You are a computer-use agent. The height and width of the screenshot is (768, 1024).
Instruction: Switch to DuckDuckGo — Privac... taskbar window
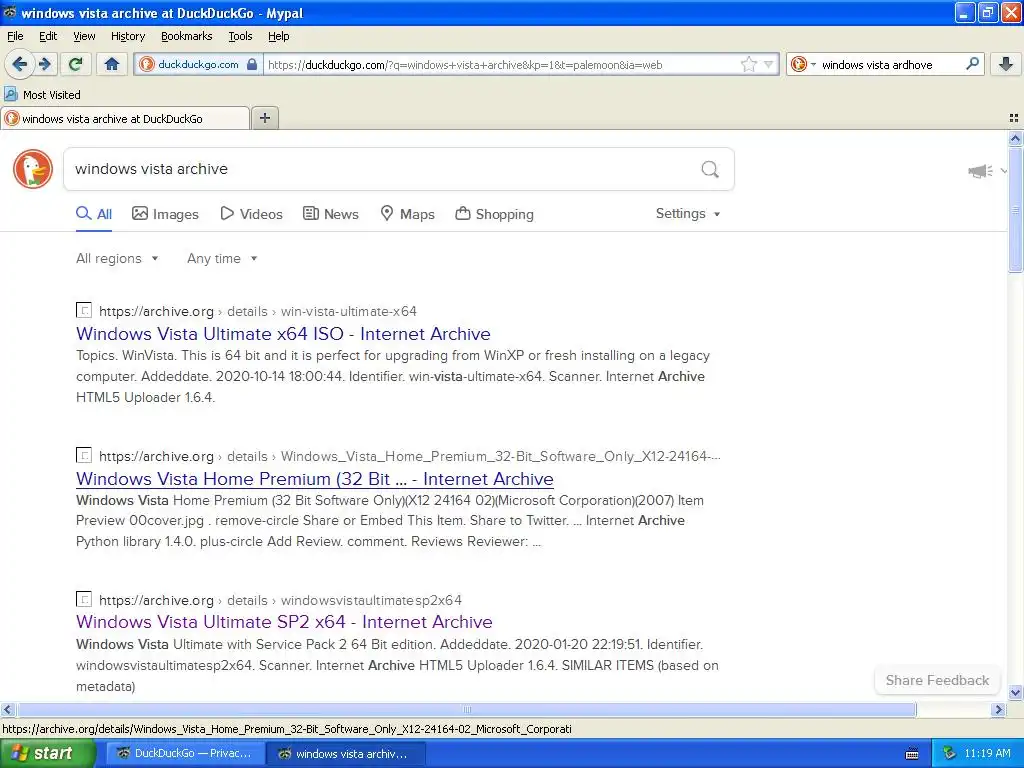[184, 753]
